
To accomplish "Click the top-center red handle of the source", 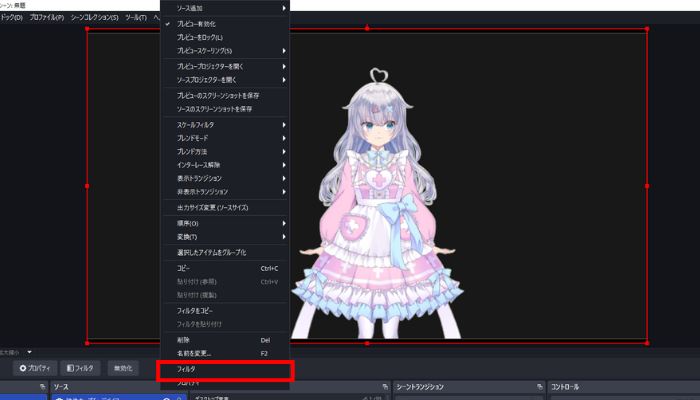I will pos(367,29).
